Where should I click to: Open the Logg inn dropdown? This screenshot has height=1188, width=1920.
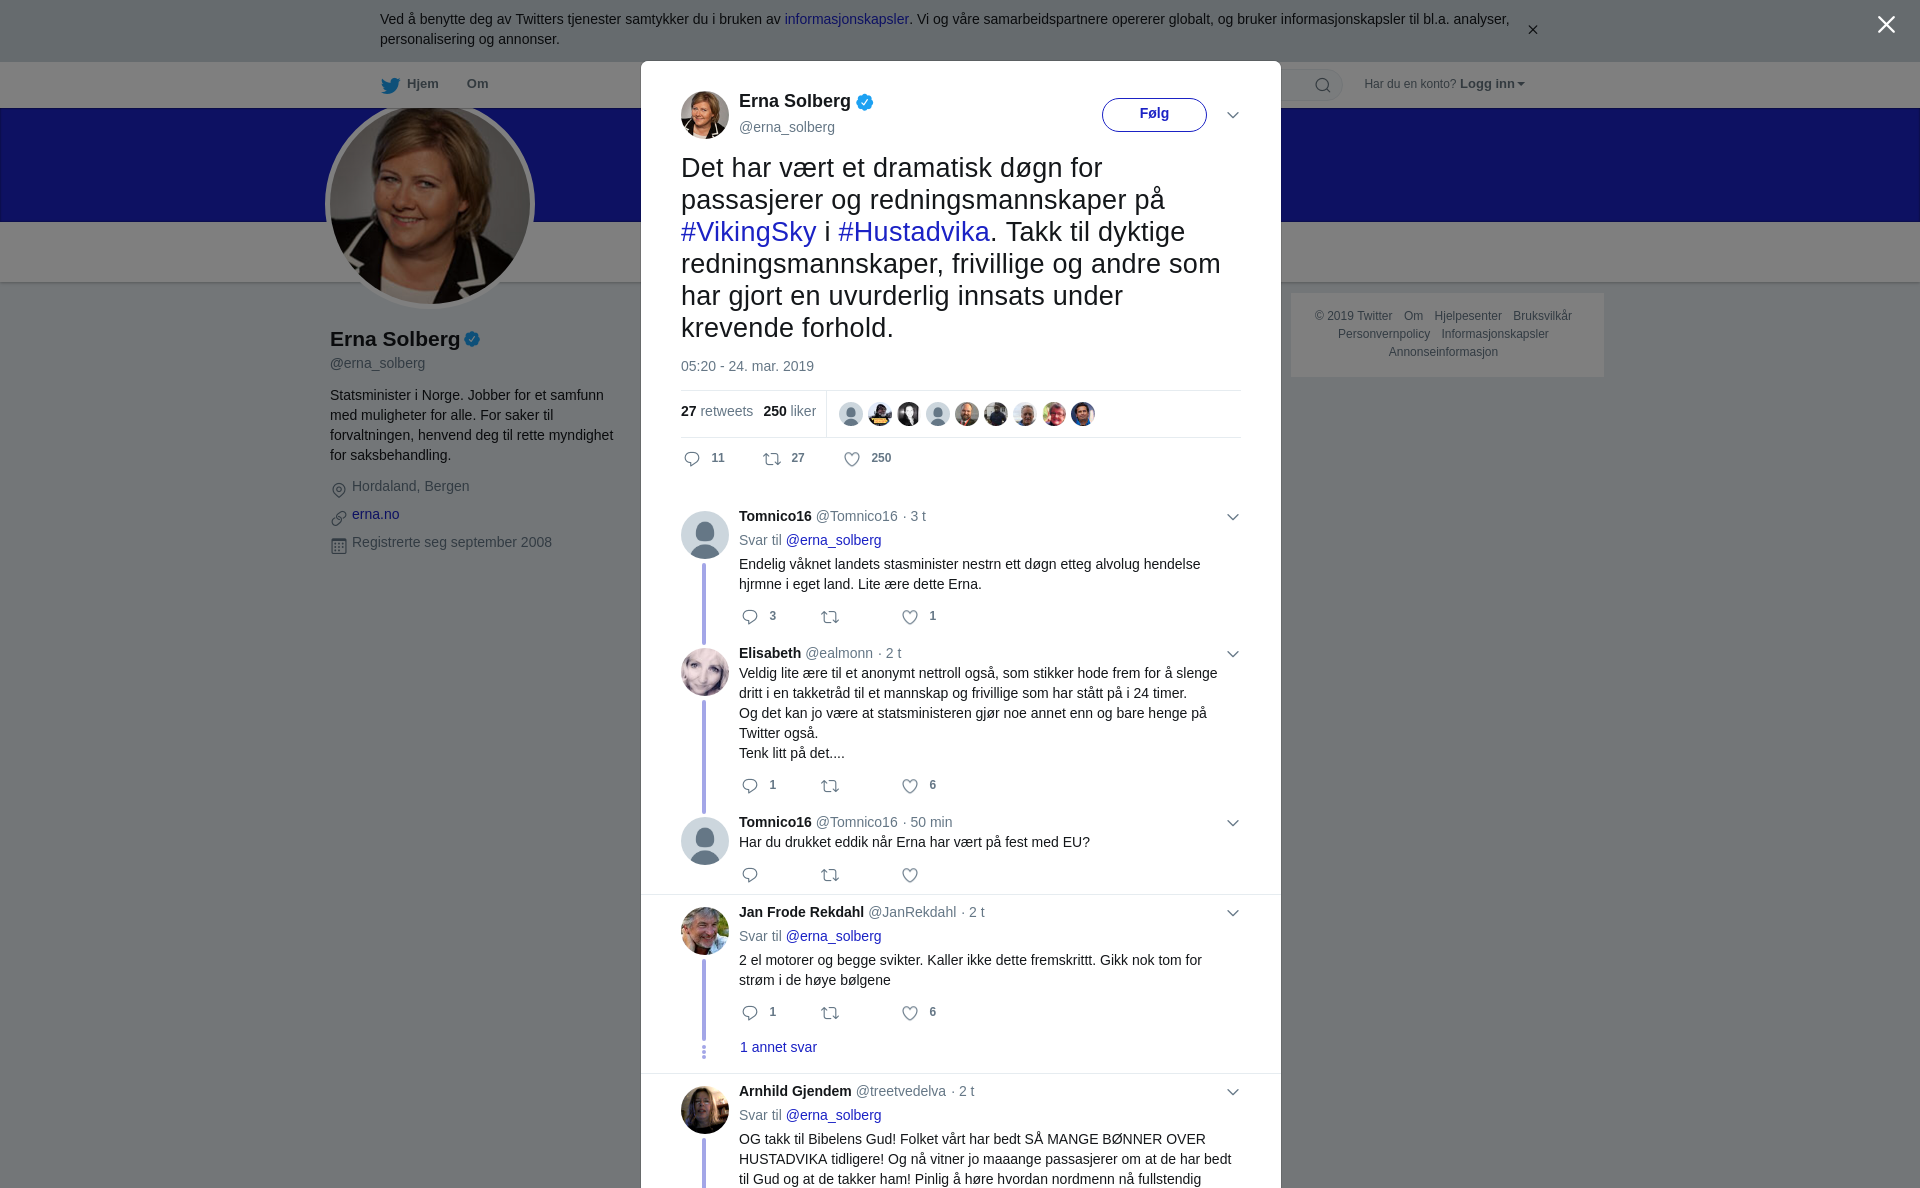(1492, 84)
